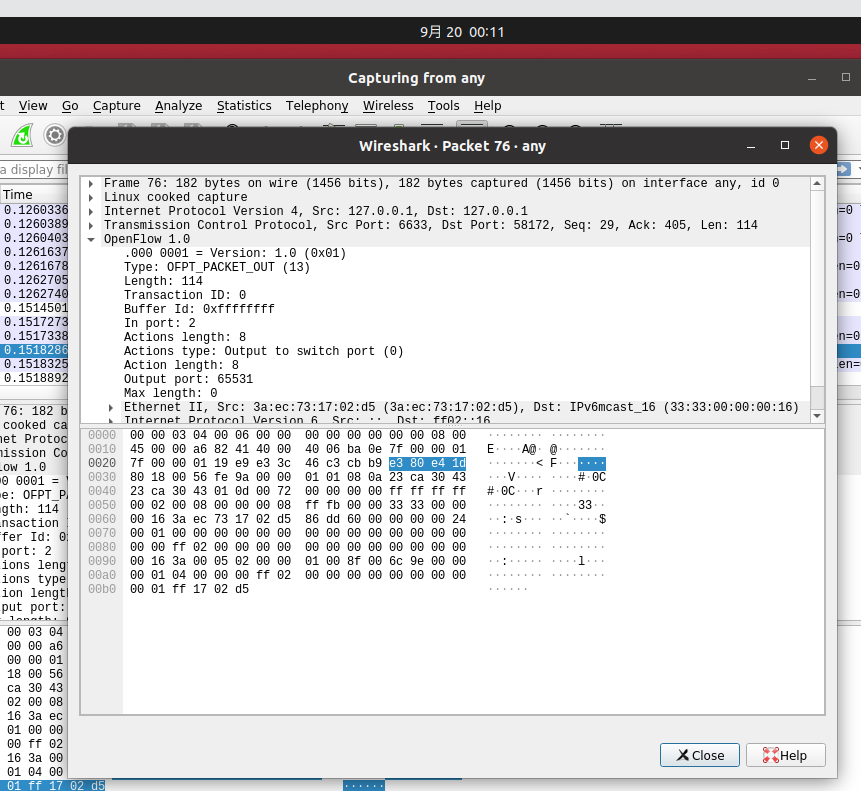Expand the Linux cooked capture row
The image size is (861, 791).
click(91, 197)
